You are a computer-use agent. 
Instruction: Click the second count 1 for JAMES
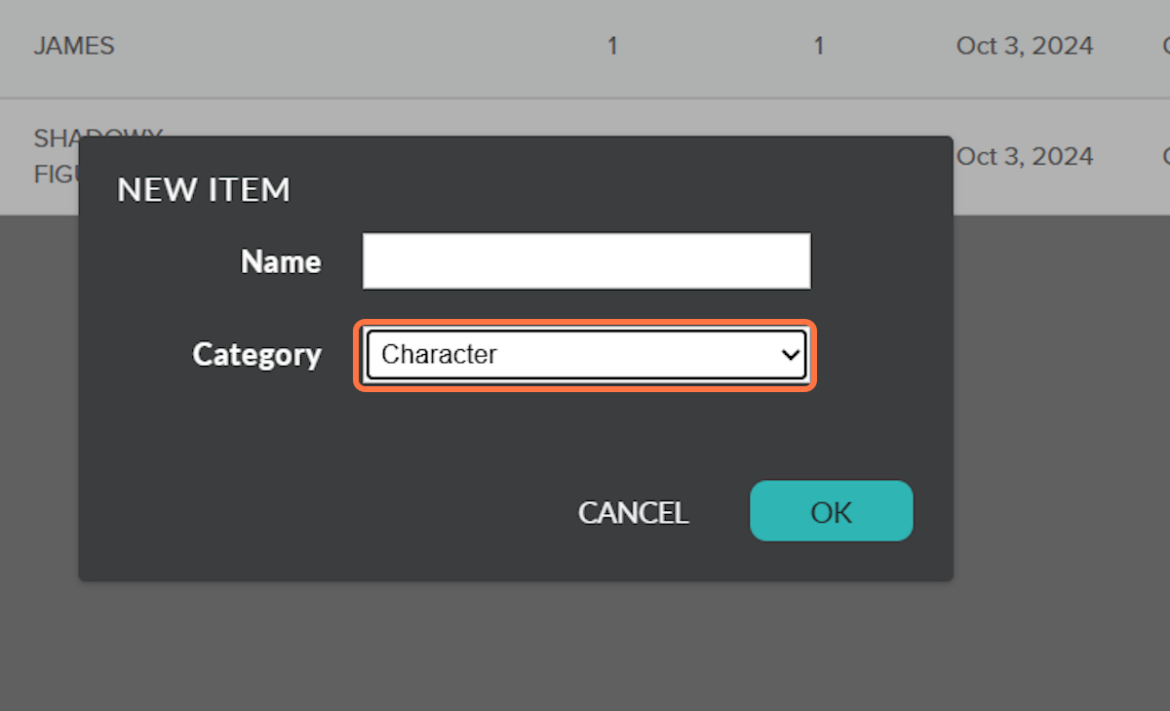[x=818, y=45]
